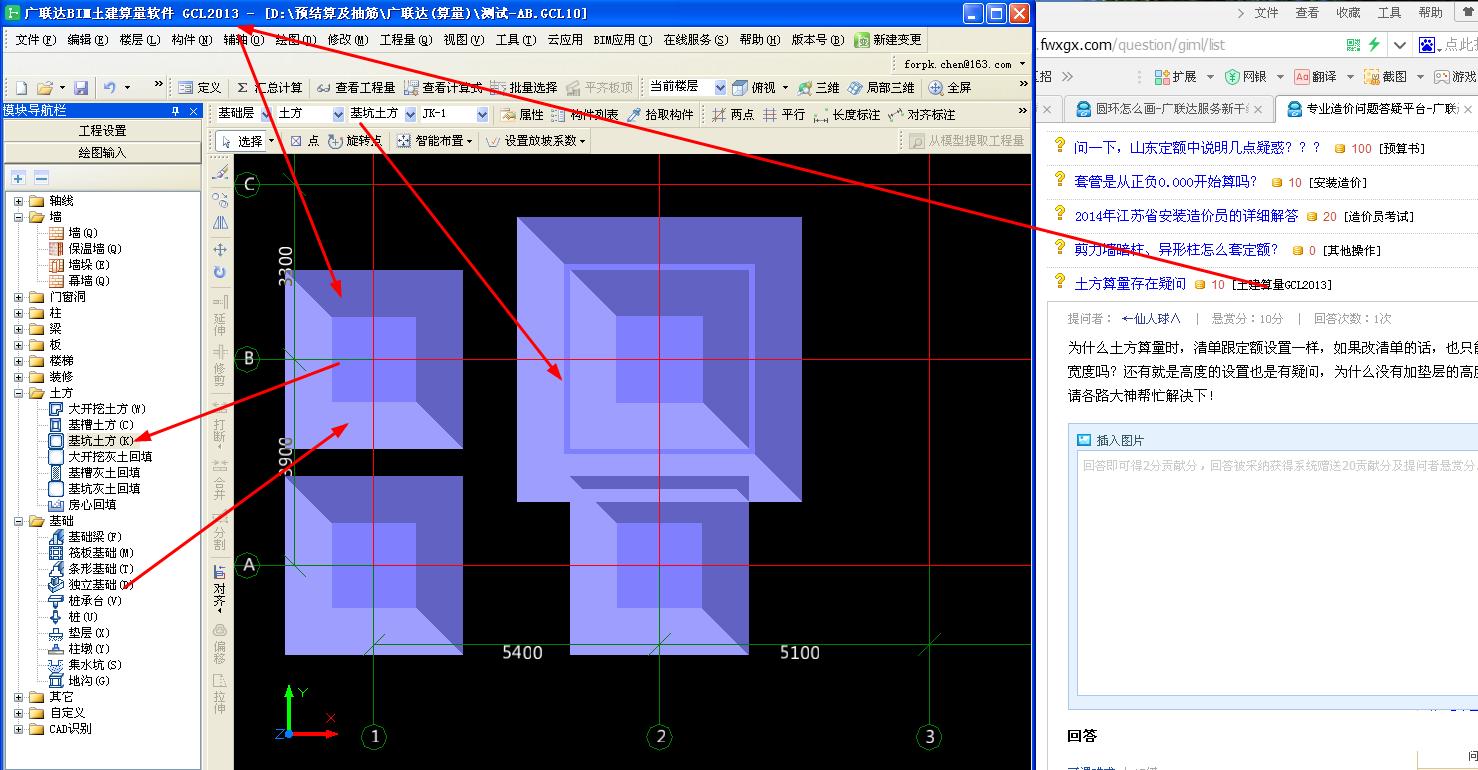The width and height of the screenshot is (1478, 770).
Task: Click the Open folder icon
Action: [43, 88]
